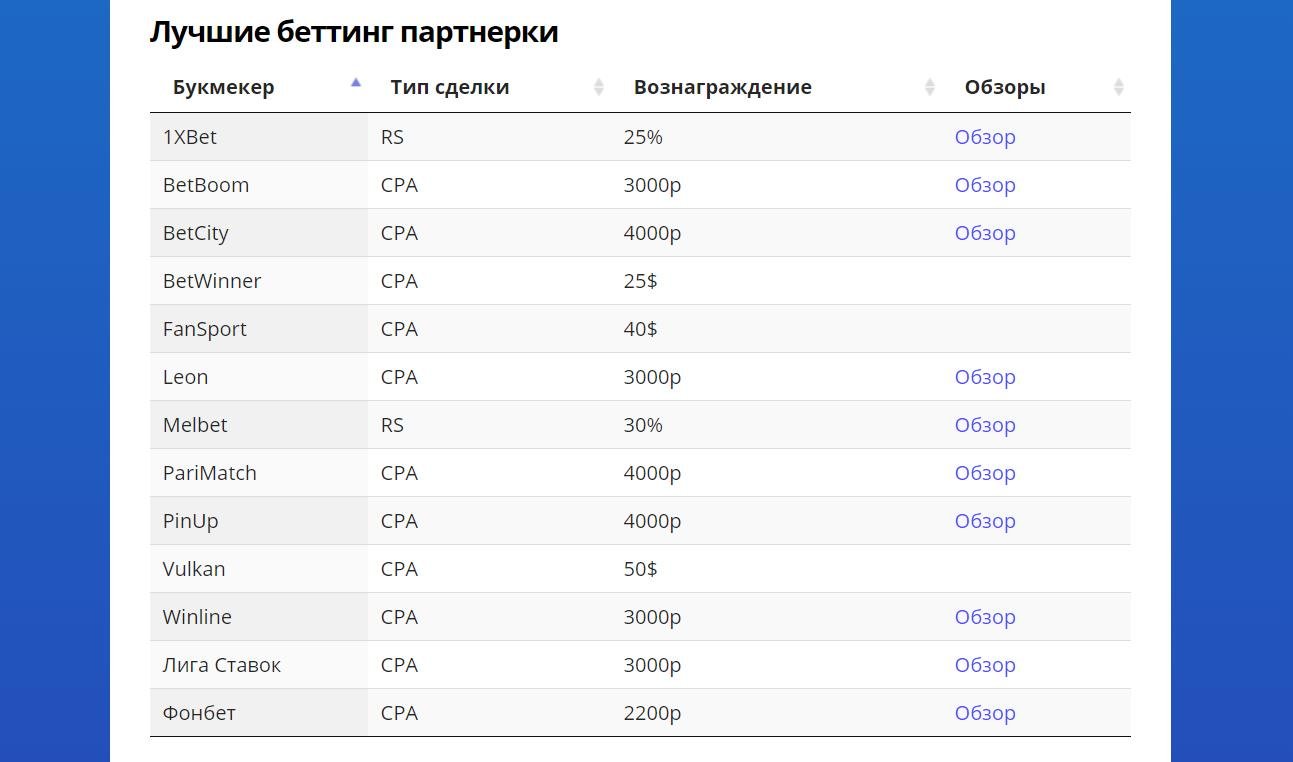
Task: Click the sort icon beside Вознаграждение header
Action: (930, 86)
